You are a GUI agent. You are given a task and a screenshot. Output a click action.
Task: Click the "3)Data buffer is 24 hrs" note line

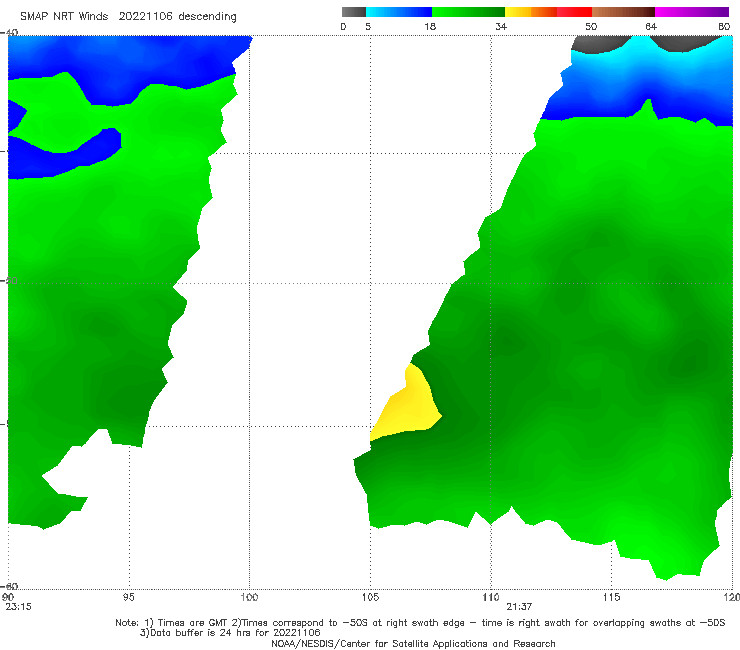pos(230,633)
